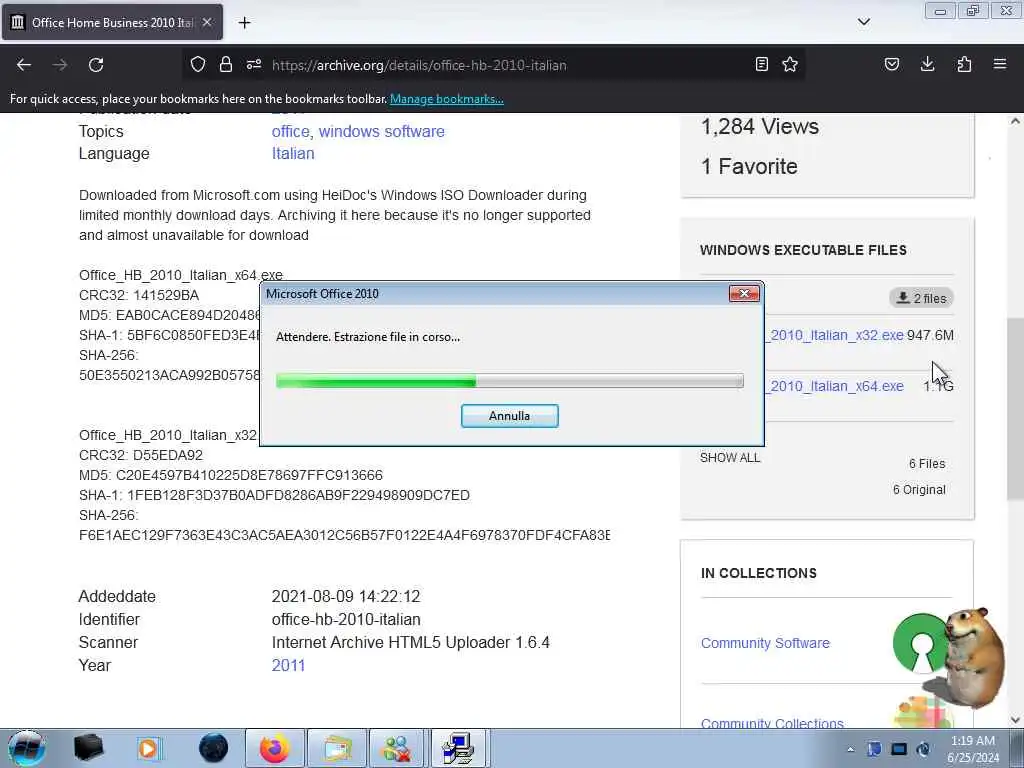Click the identifier office-hb-2010-italian value
The width and height of the screenshot is (1024, 768).
coord(346,620)
